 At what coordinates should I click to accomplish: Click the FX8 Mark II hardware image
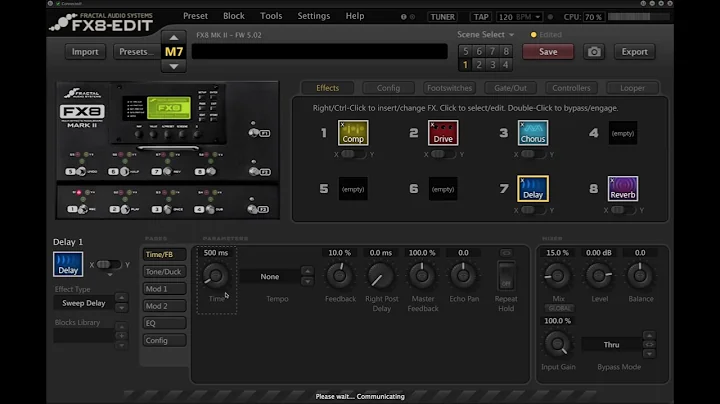pyautogui.click(x=168, y=150)
